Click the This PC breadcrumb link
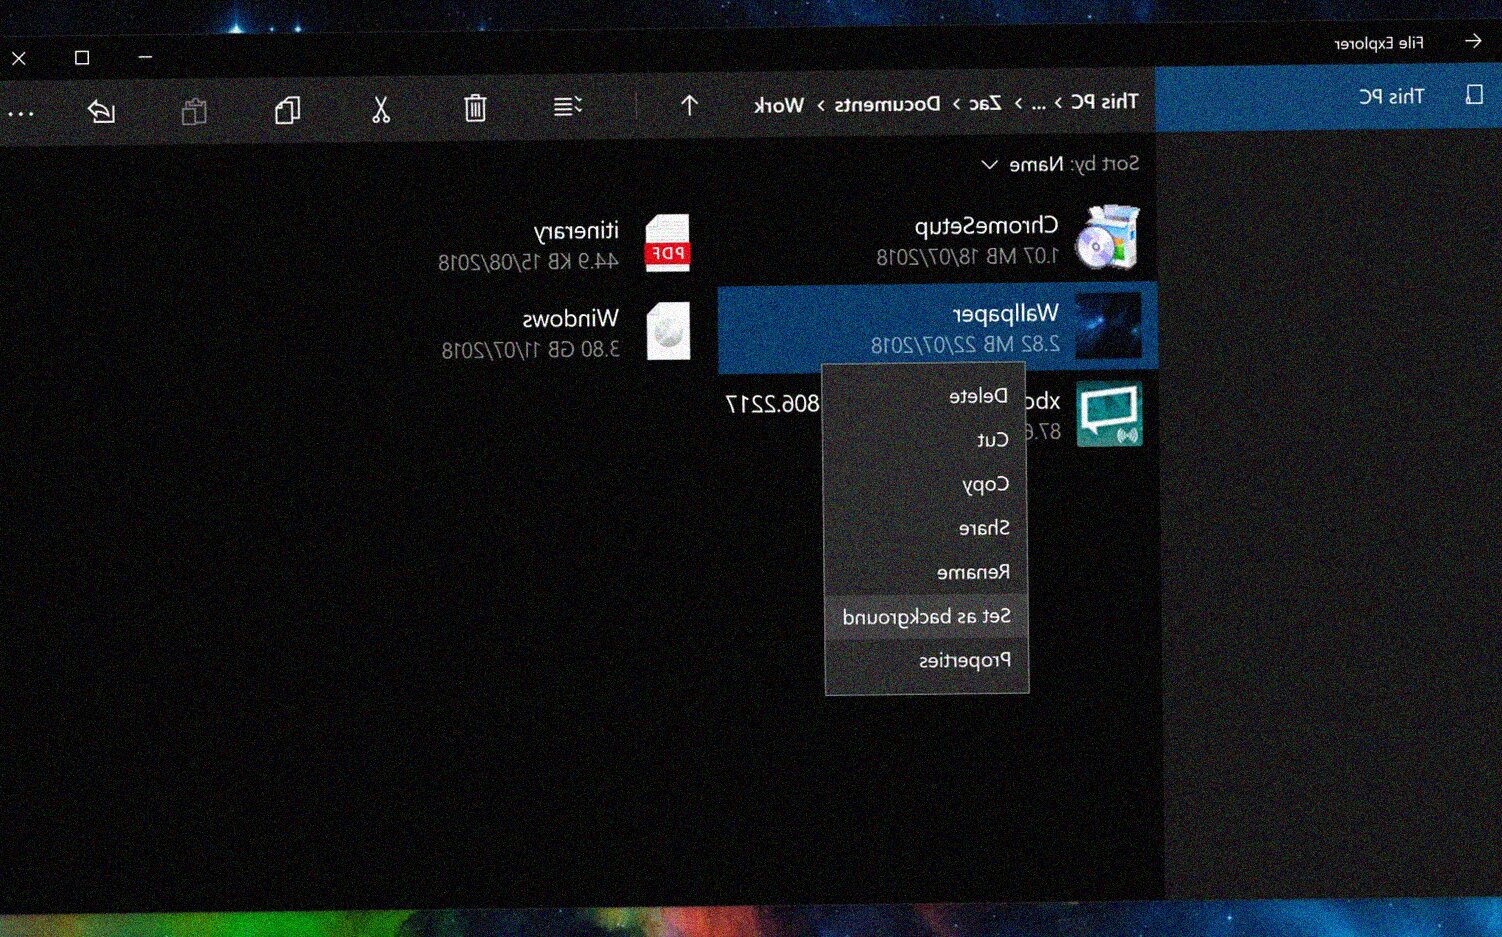The height and width of the screenshot is (937, 1502). click(1105, 101)
